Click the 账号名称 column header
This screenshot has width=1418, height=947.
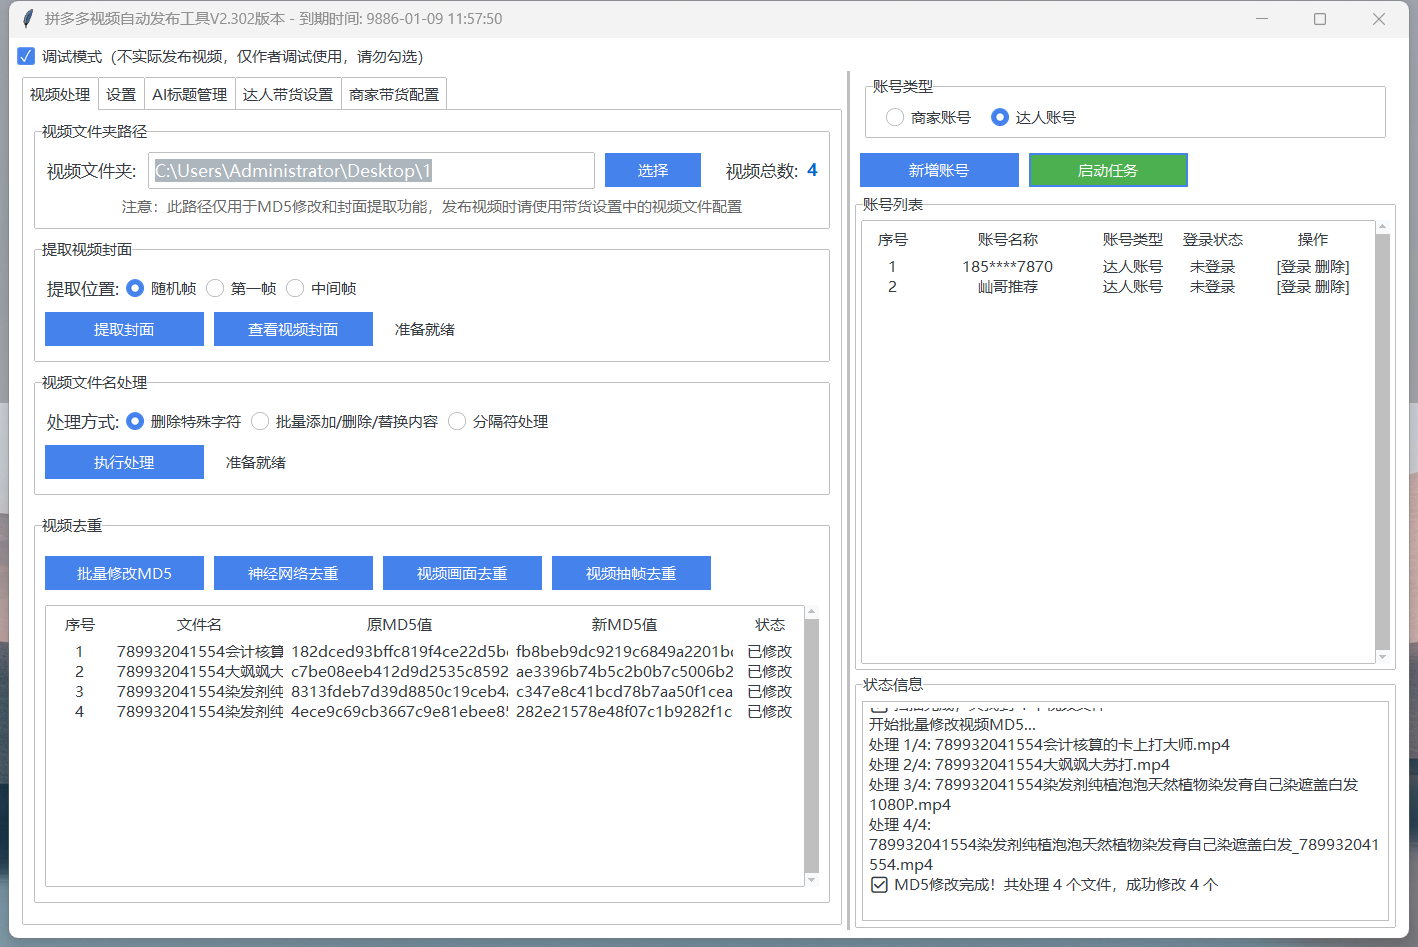[1008, 240]
